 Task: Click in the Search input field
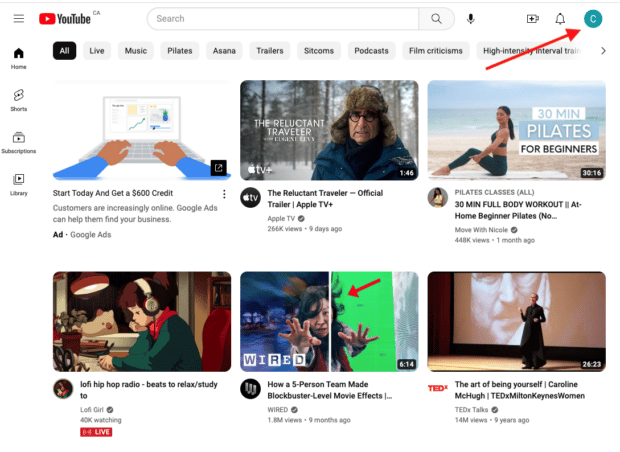coord(283,18)
